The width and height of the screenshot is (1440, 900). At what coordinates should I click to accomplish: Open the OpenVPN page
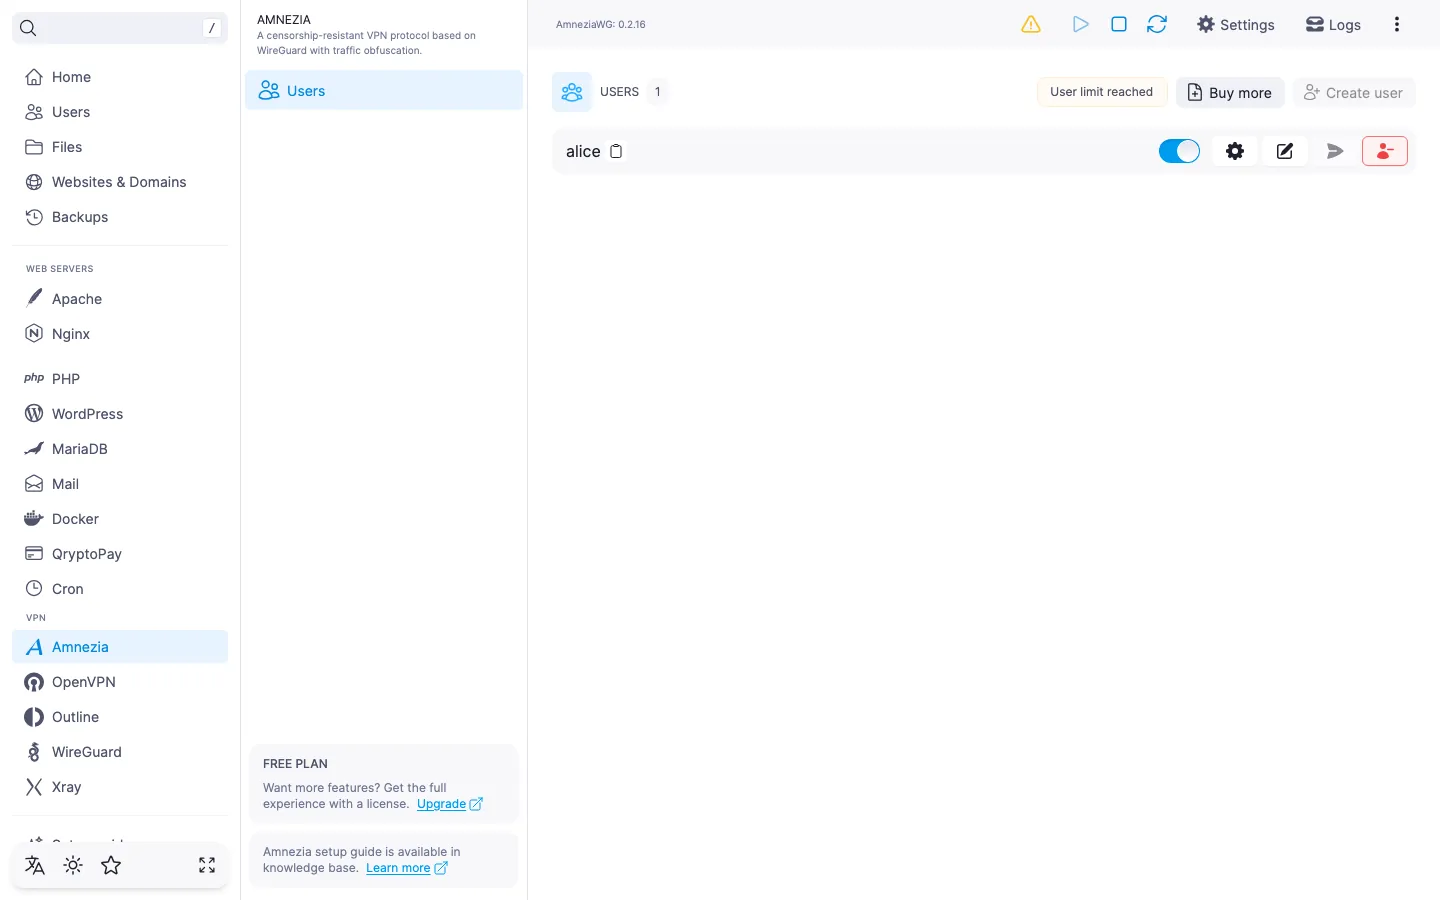point(120,682)
